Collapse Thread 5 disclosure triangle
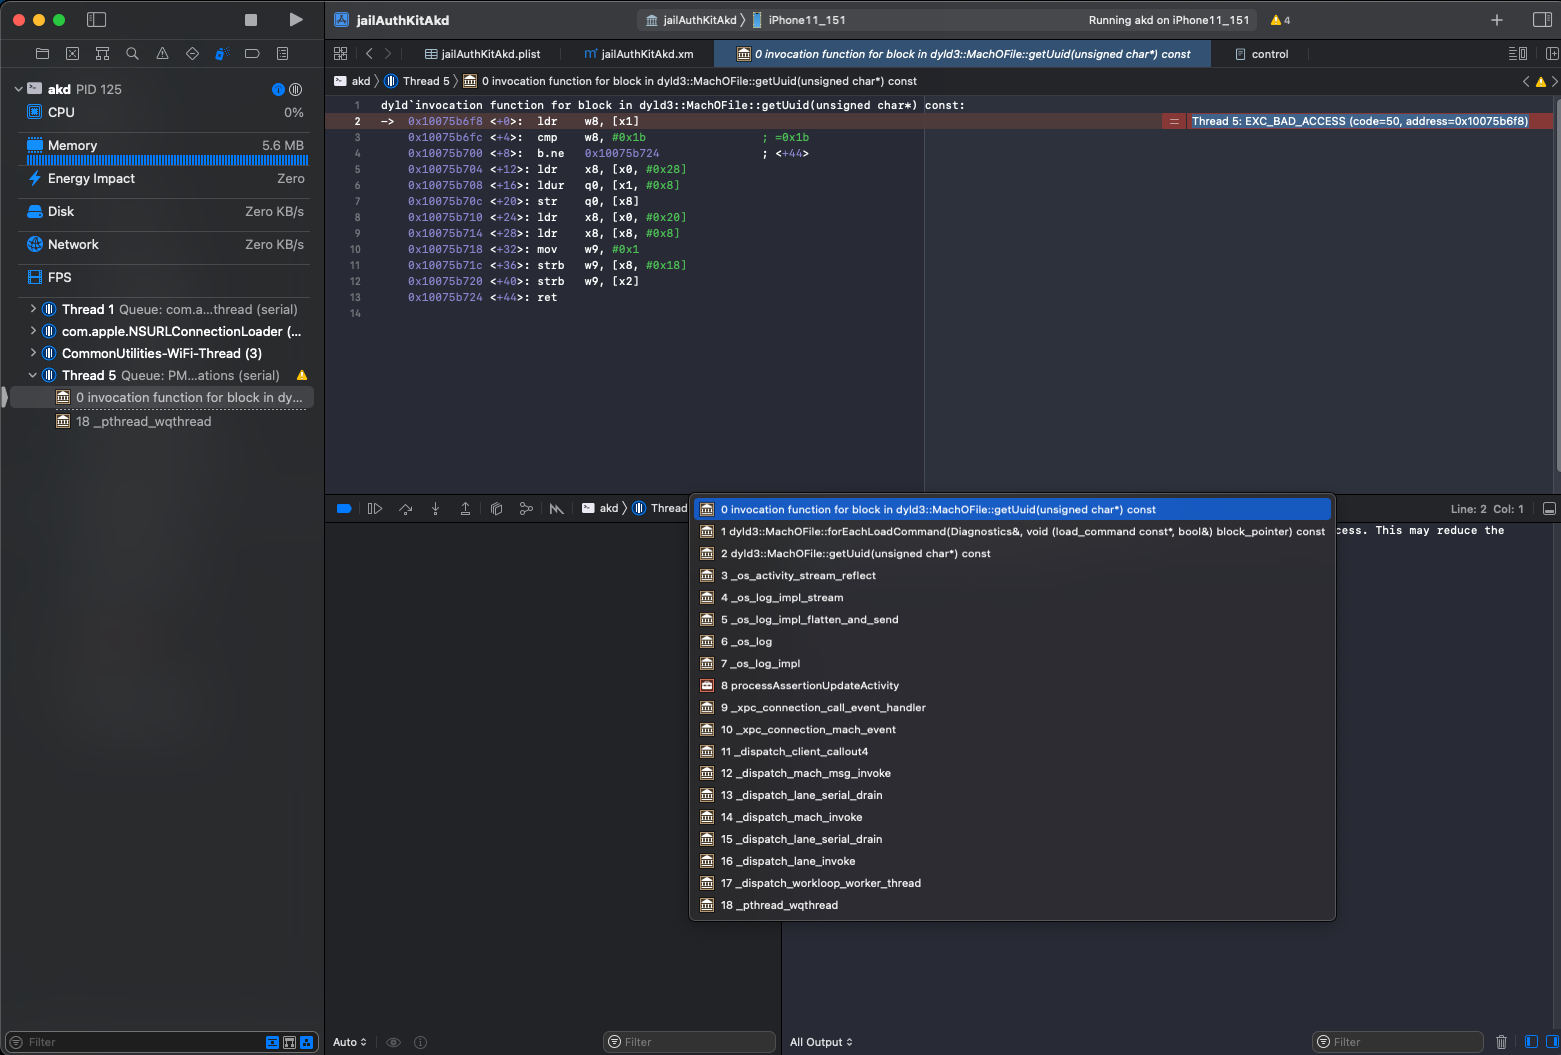1561x1055 pixels. point(33,375)
